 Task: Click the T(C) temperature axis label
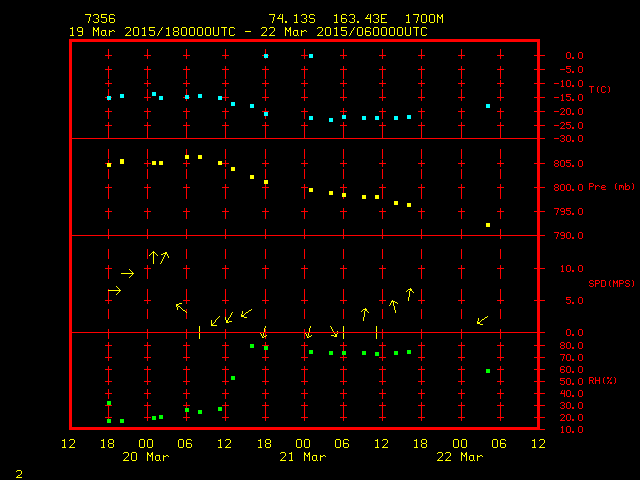(599, 90)
